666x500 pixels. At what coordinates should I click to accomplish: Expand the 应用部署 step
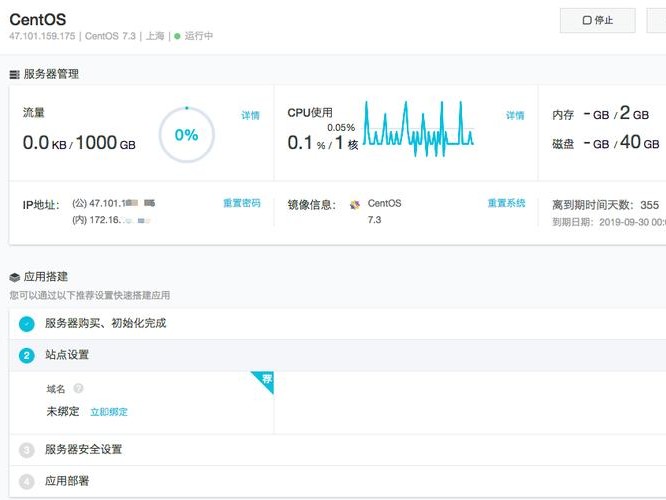tap(338, 481)
